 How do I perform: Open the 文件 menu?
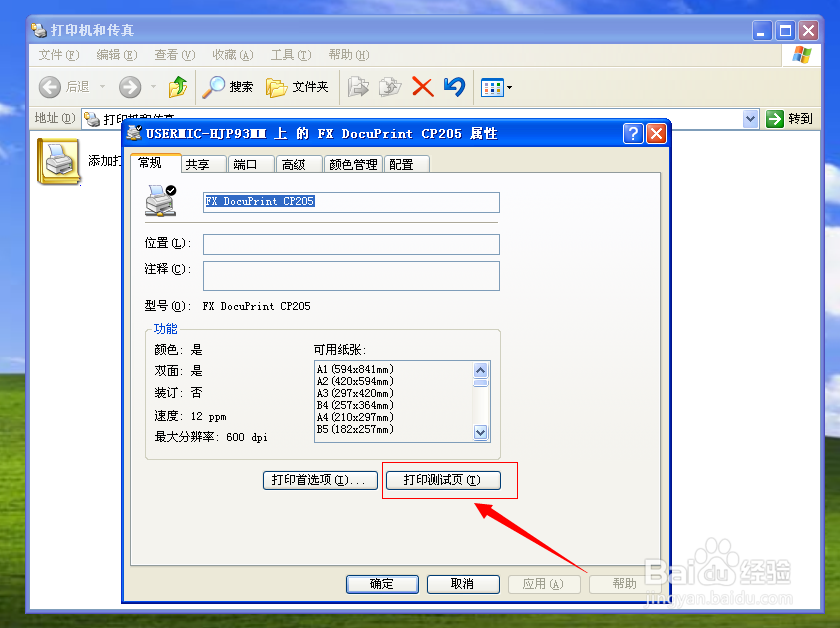59,55
